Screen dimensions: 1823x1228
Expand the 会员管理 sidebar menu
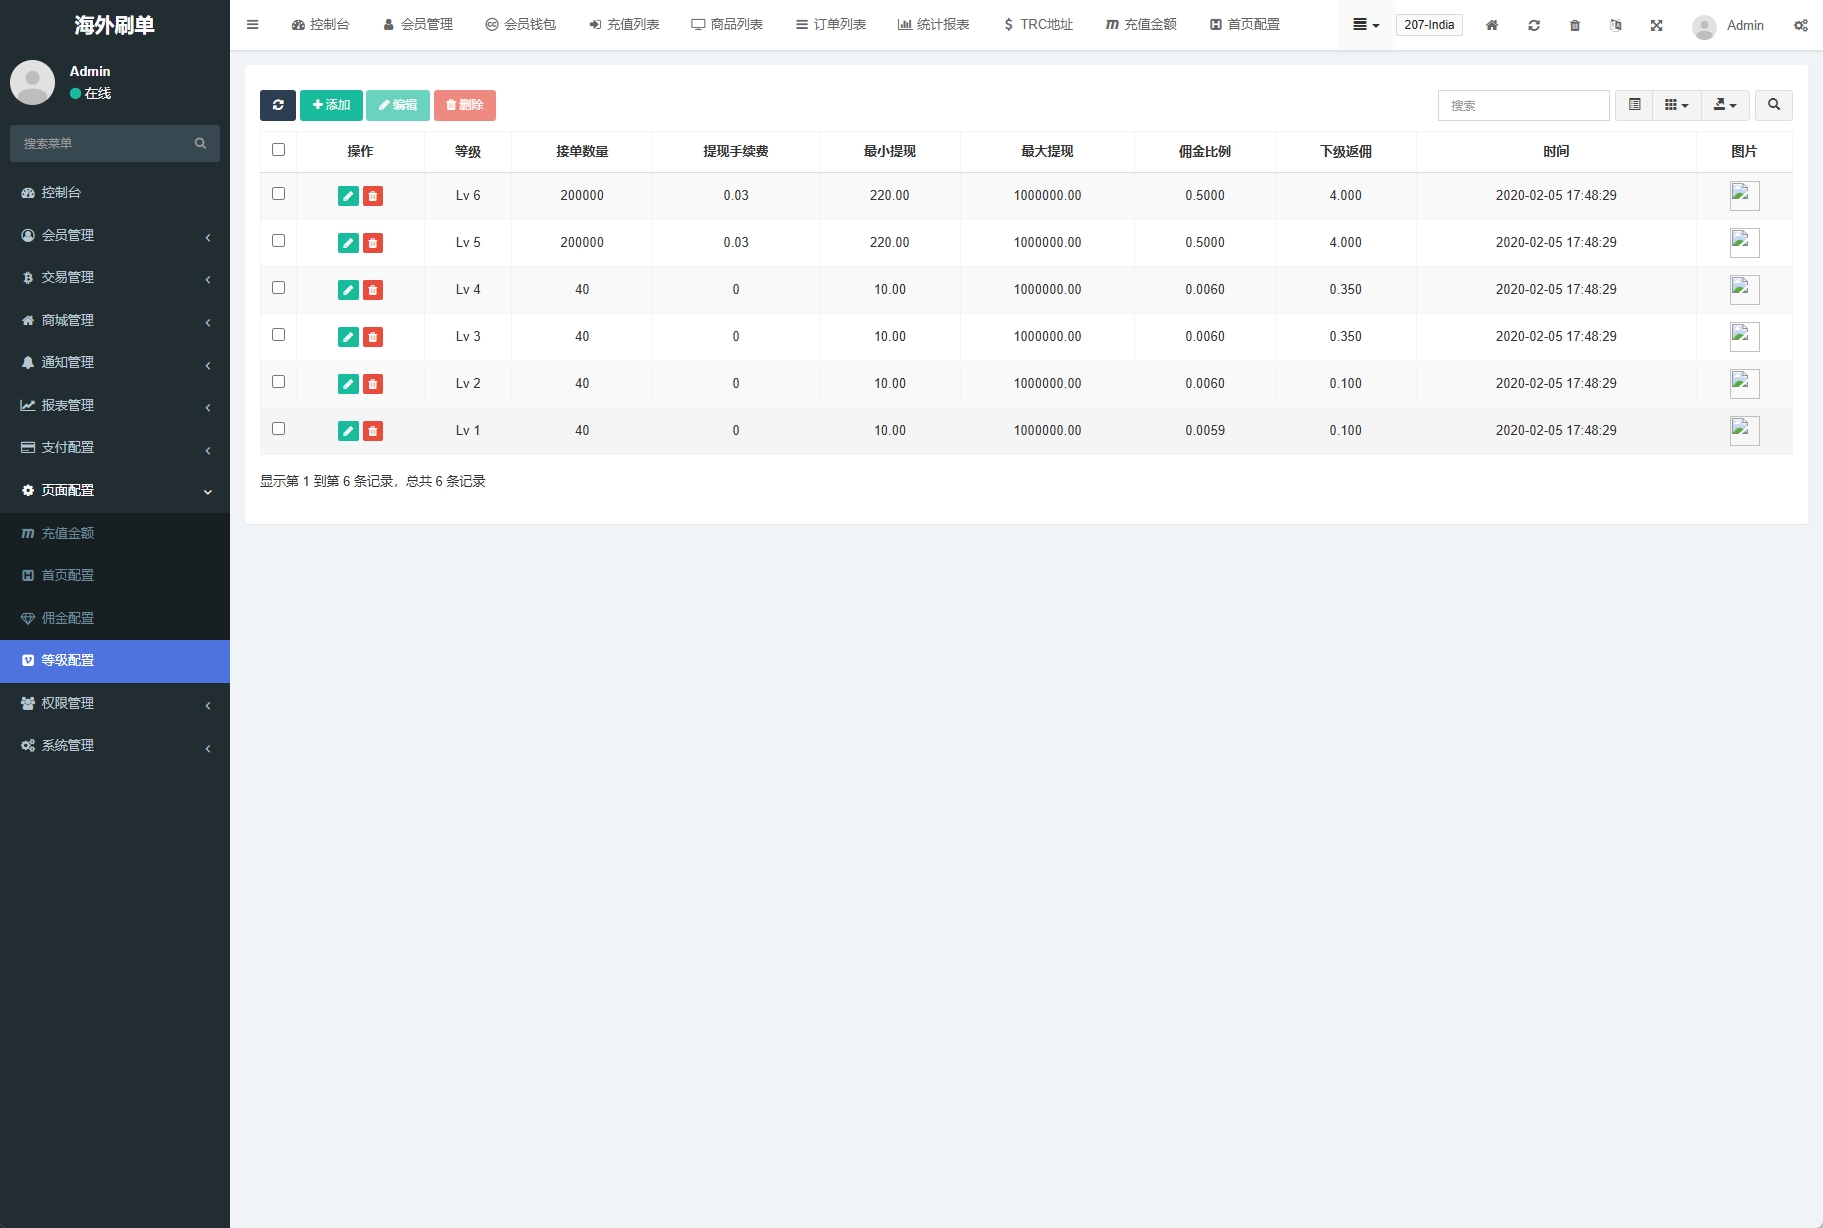[115, 235]
